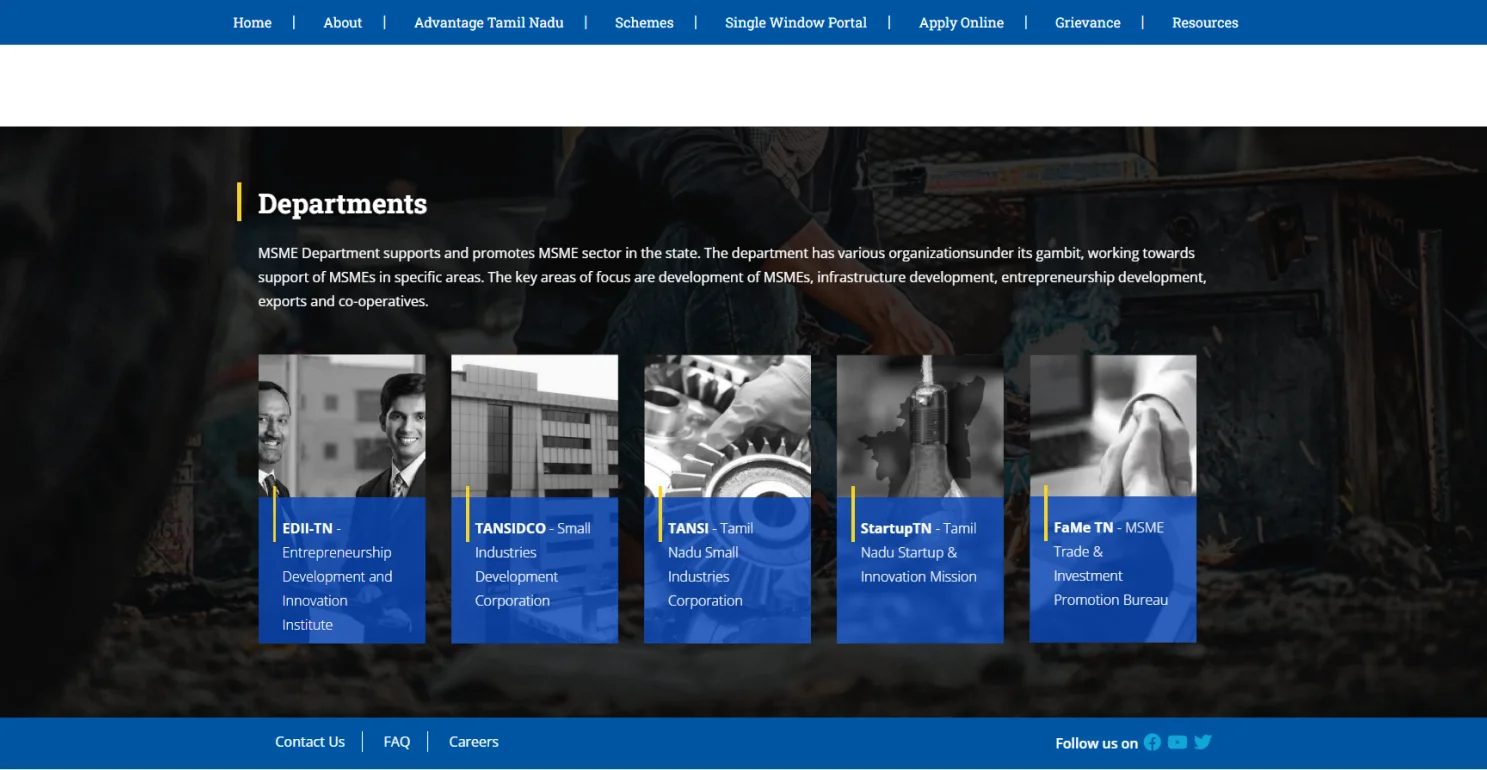The image size is (1487, 770).
Task: Open the Twitter bird icon in footer
Action: pos(1203,742)
